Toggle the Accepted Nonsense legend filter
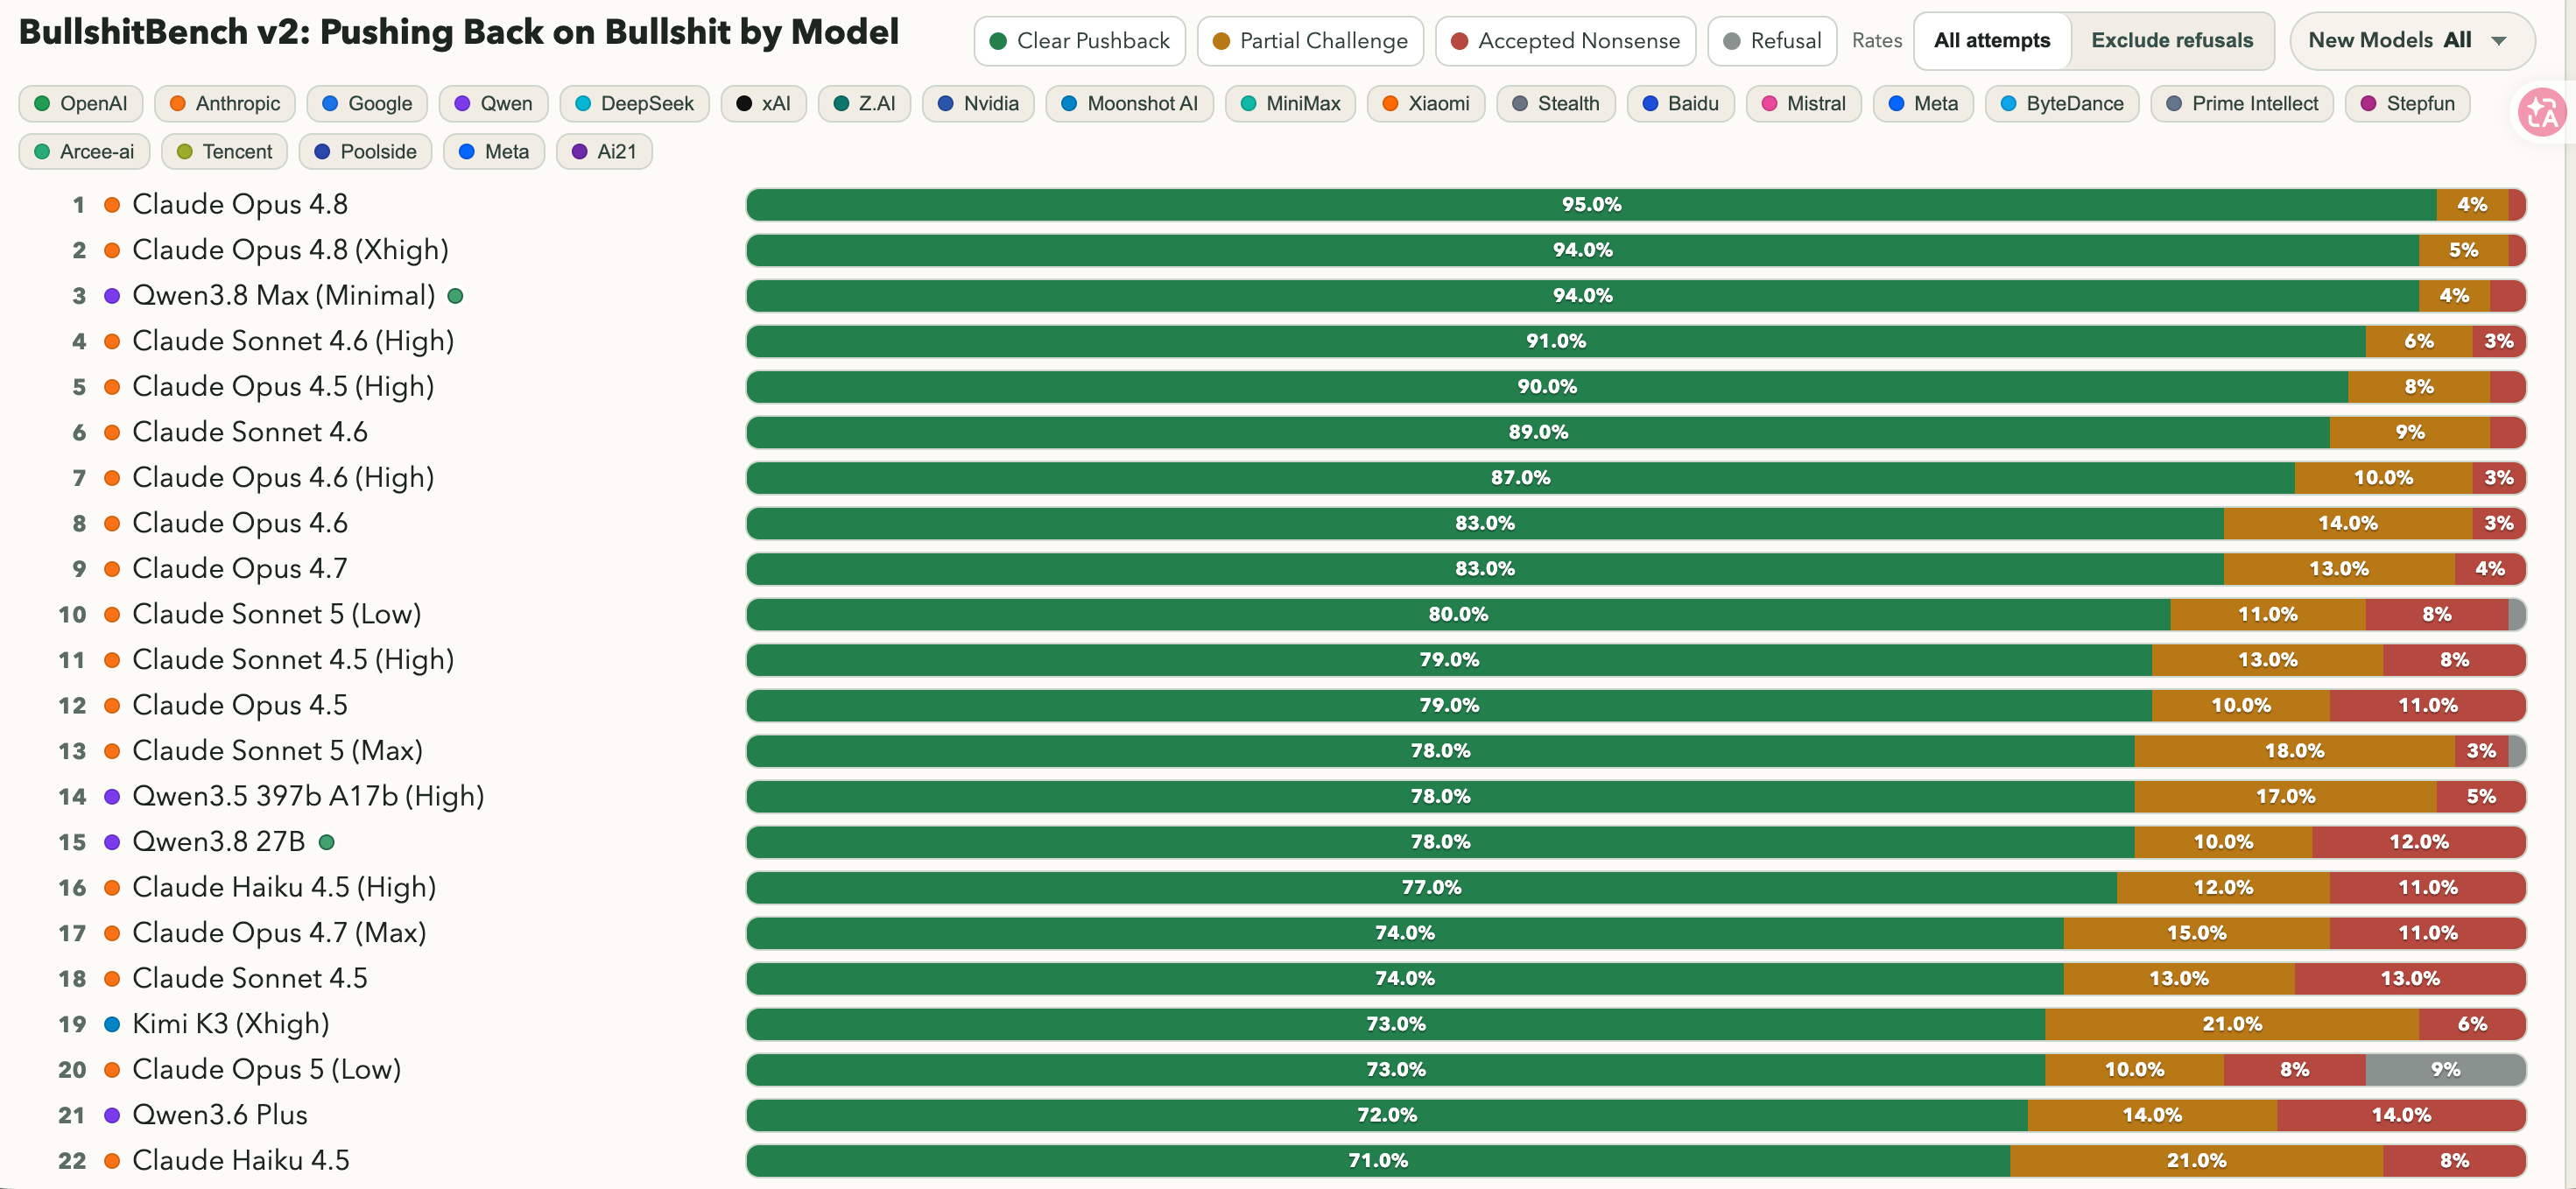This screenshot has height=1189, width=2576. click(1565, 41)
